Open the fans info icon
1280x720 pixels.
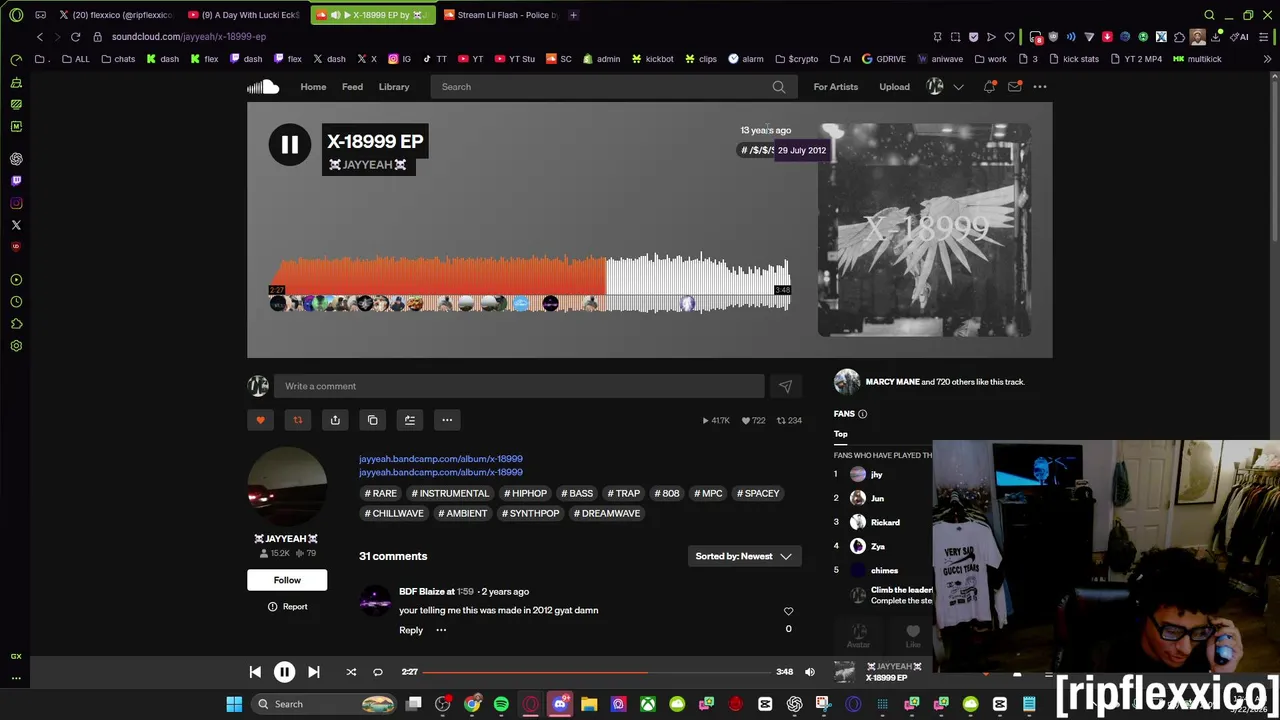coord(862,414)
